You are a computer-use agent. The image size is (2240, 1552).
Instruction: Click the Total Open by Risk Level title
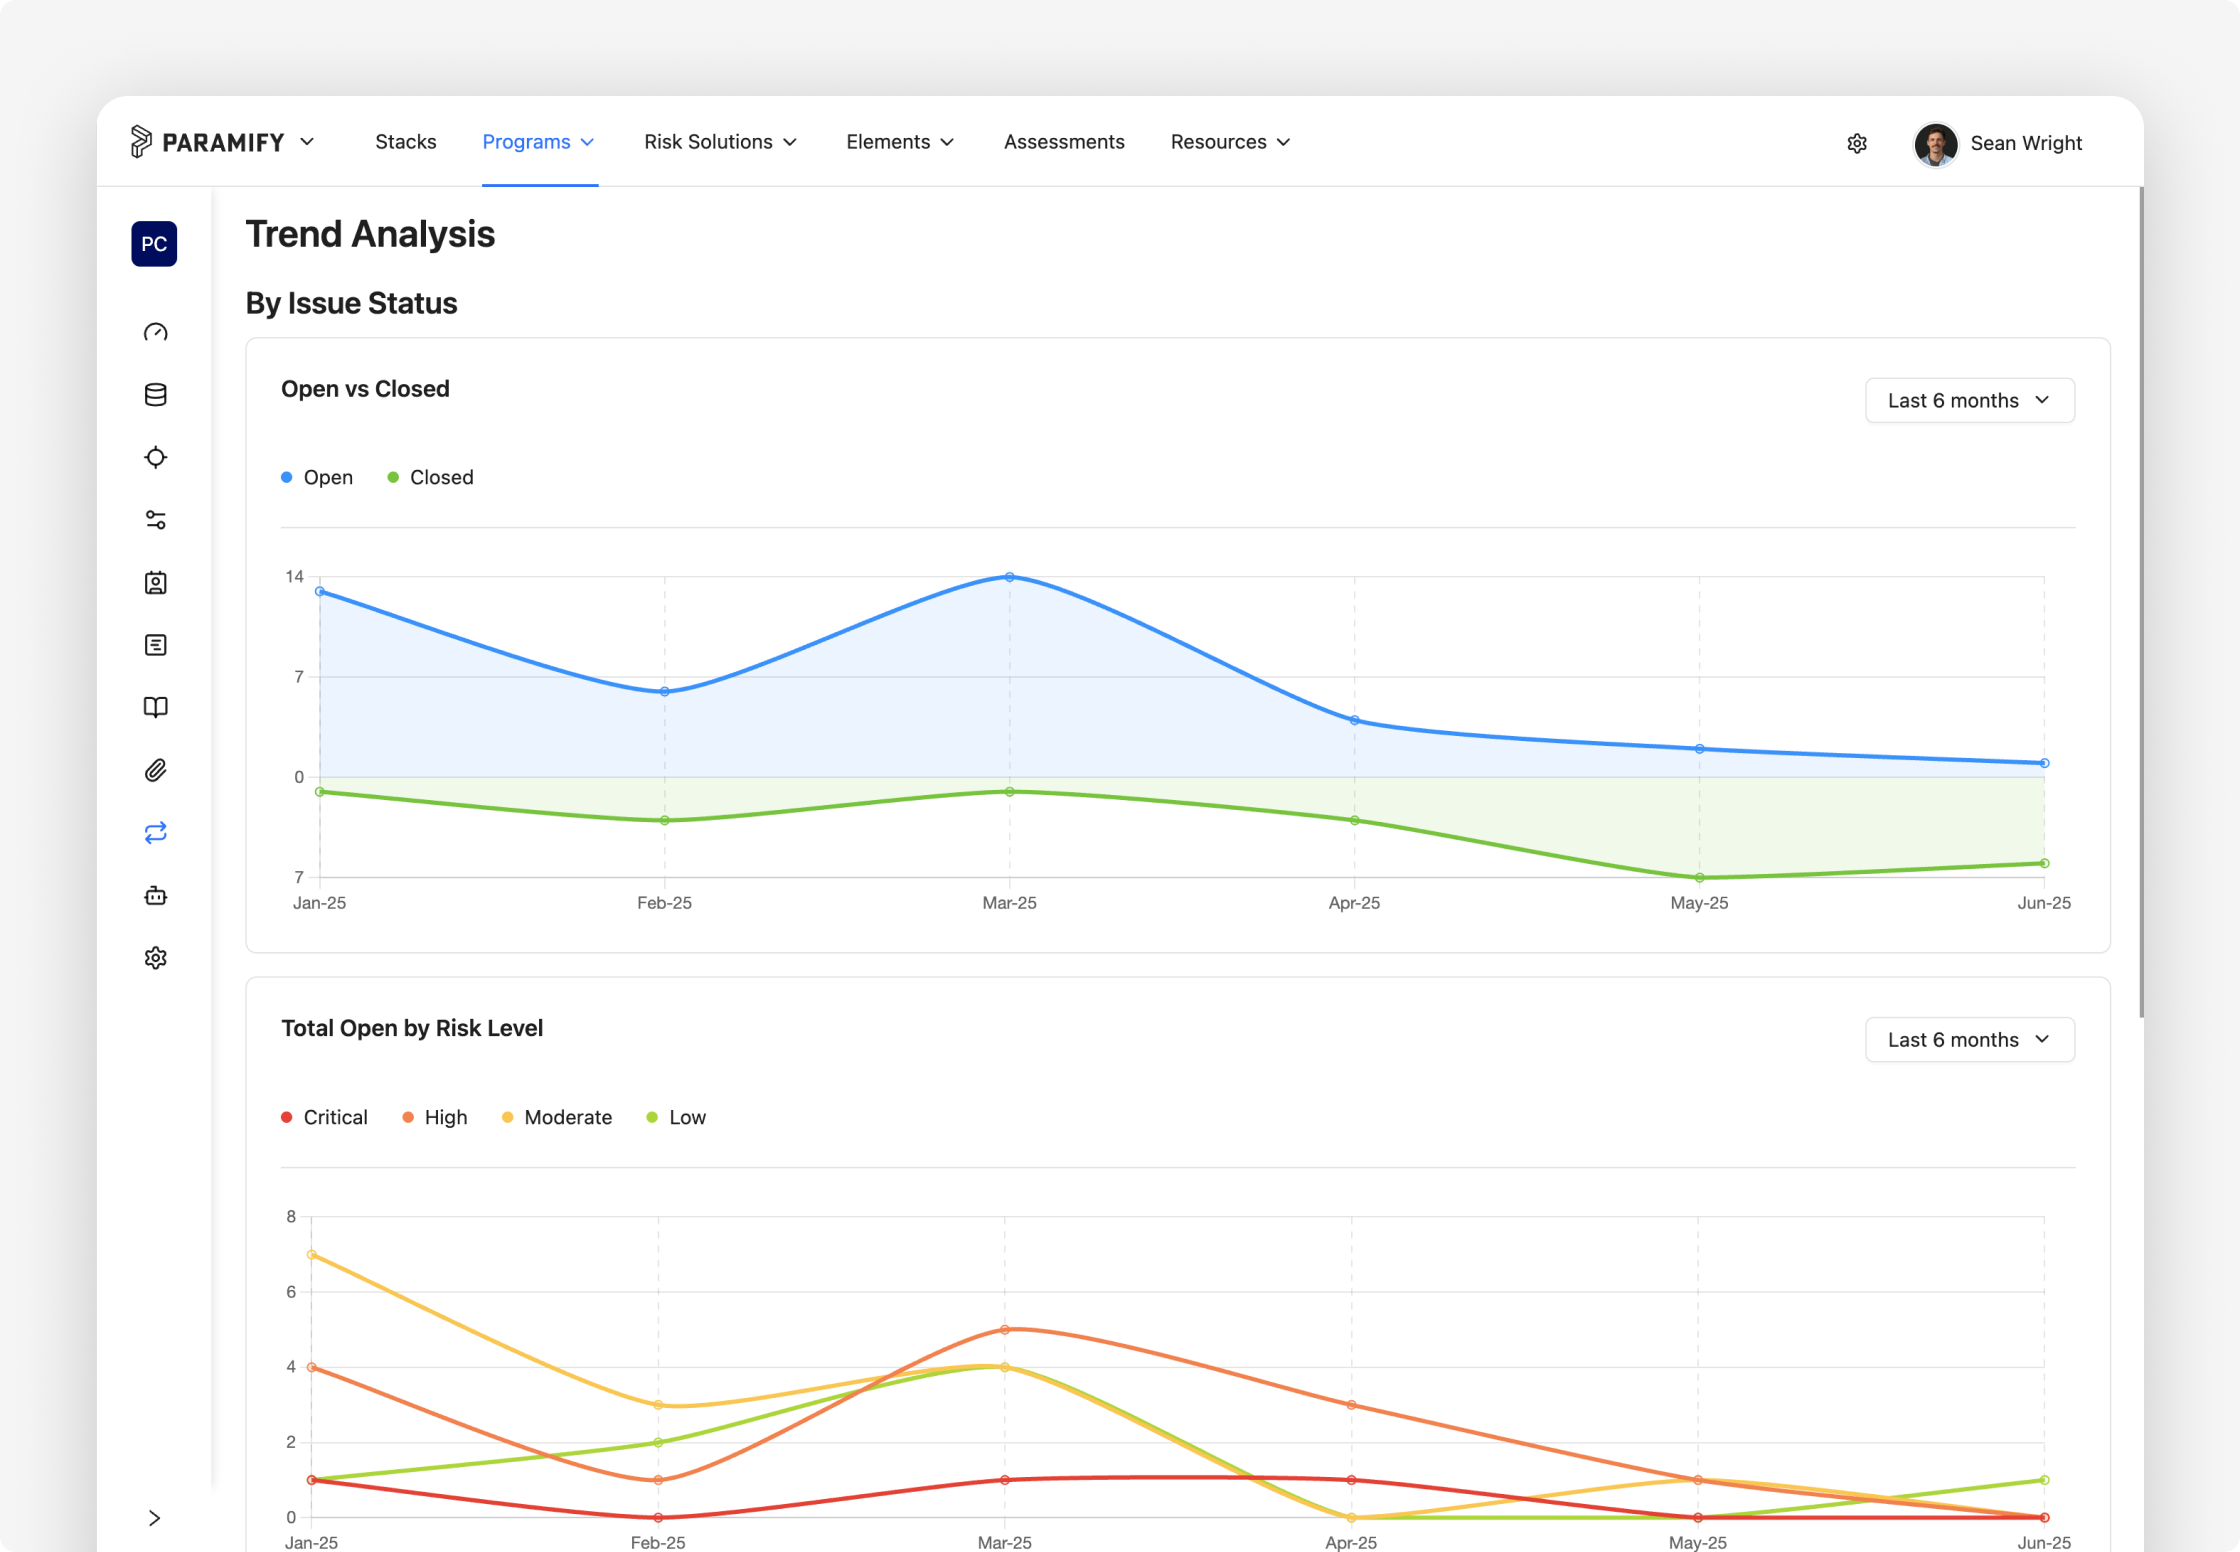pyautogui.click(x=412, y=1028)
